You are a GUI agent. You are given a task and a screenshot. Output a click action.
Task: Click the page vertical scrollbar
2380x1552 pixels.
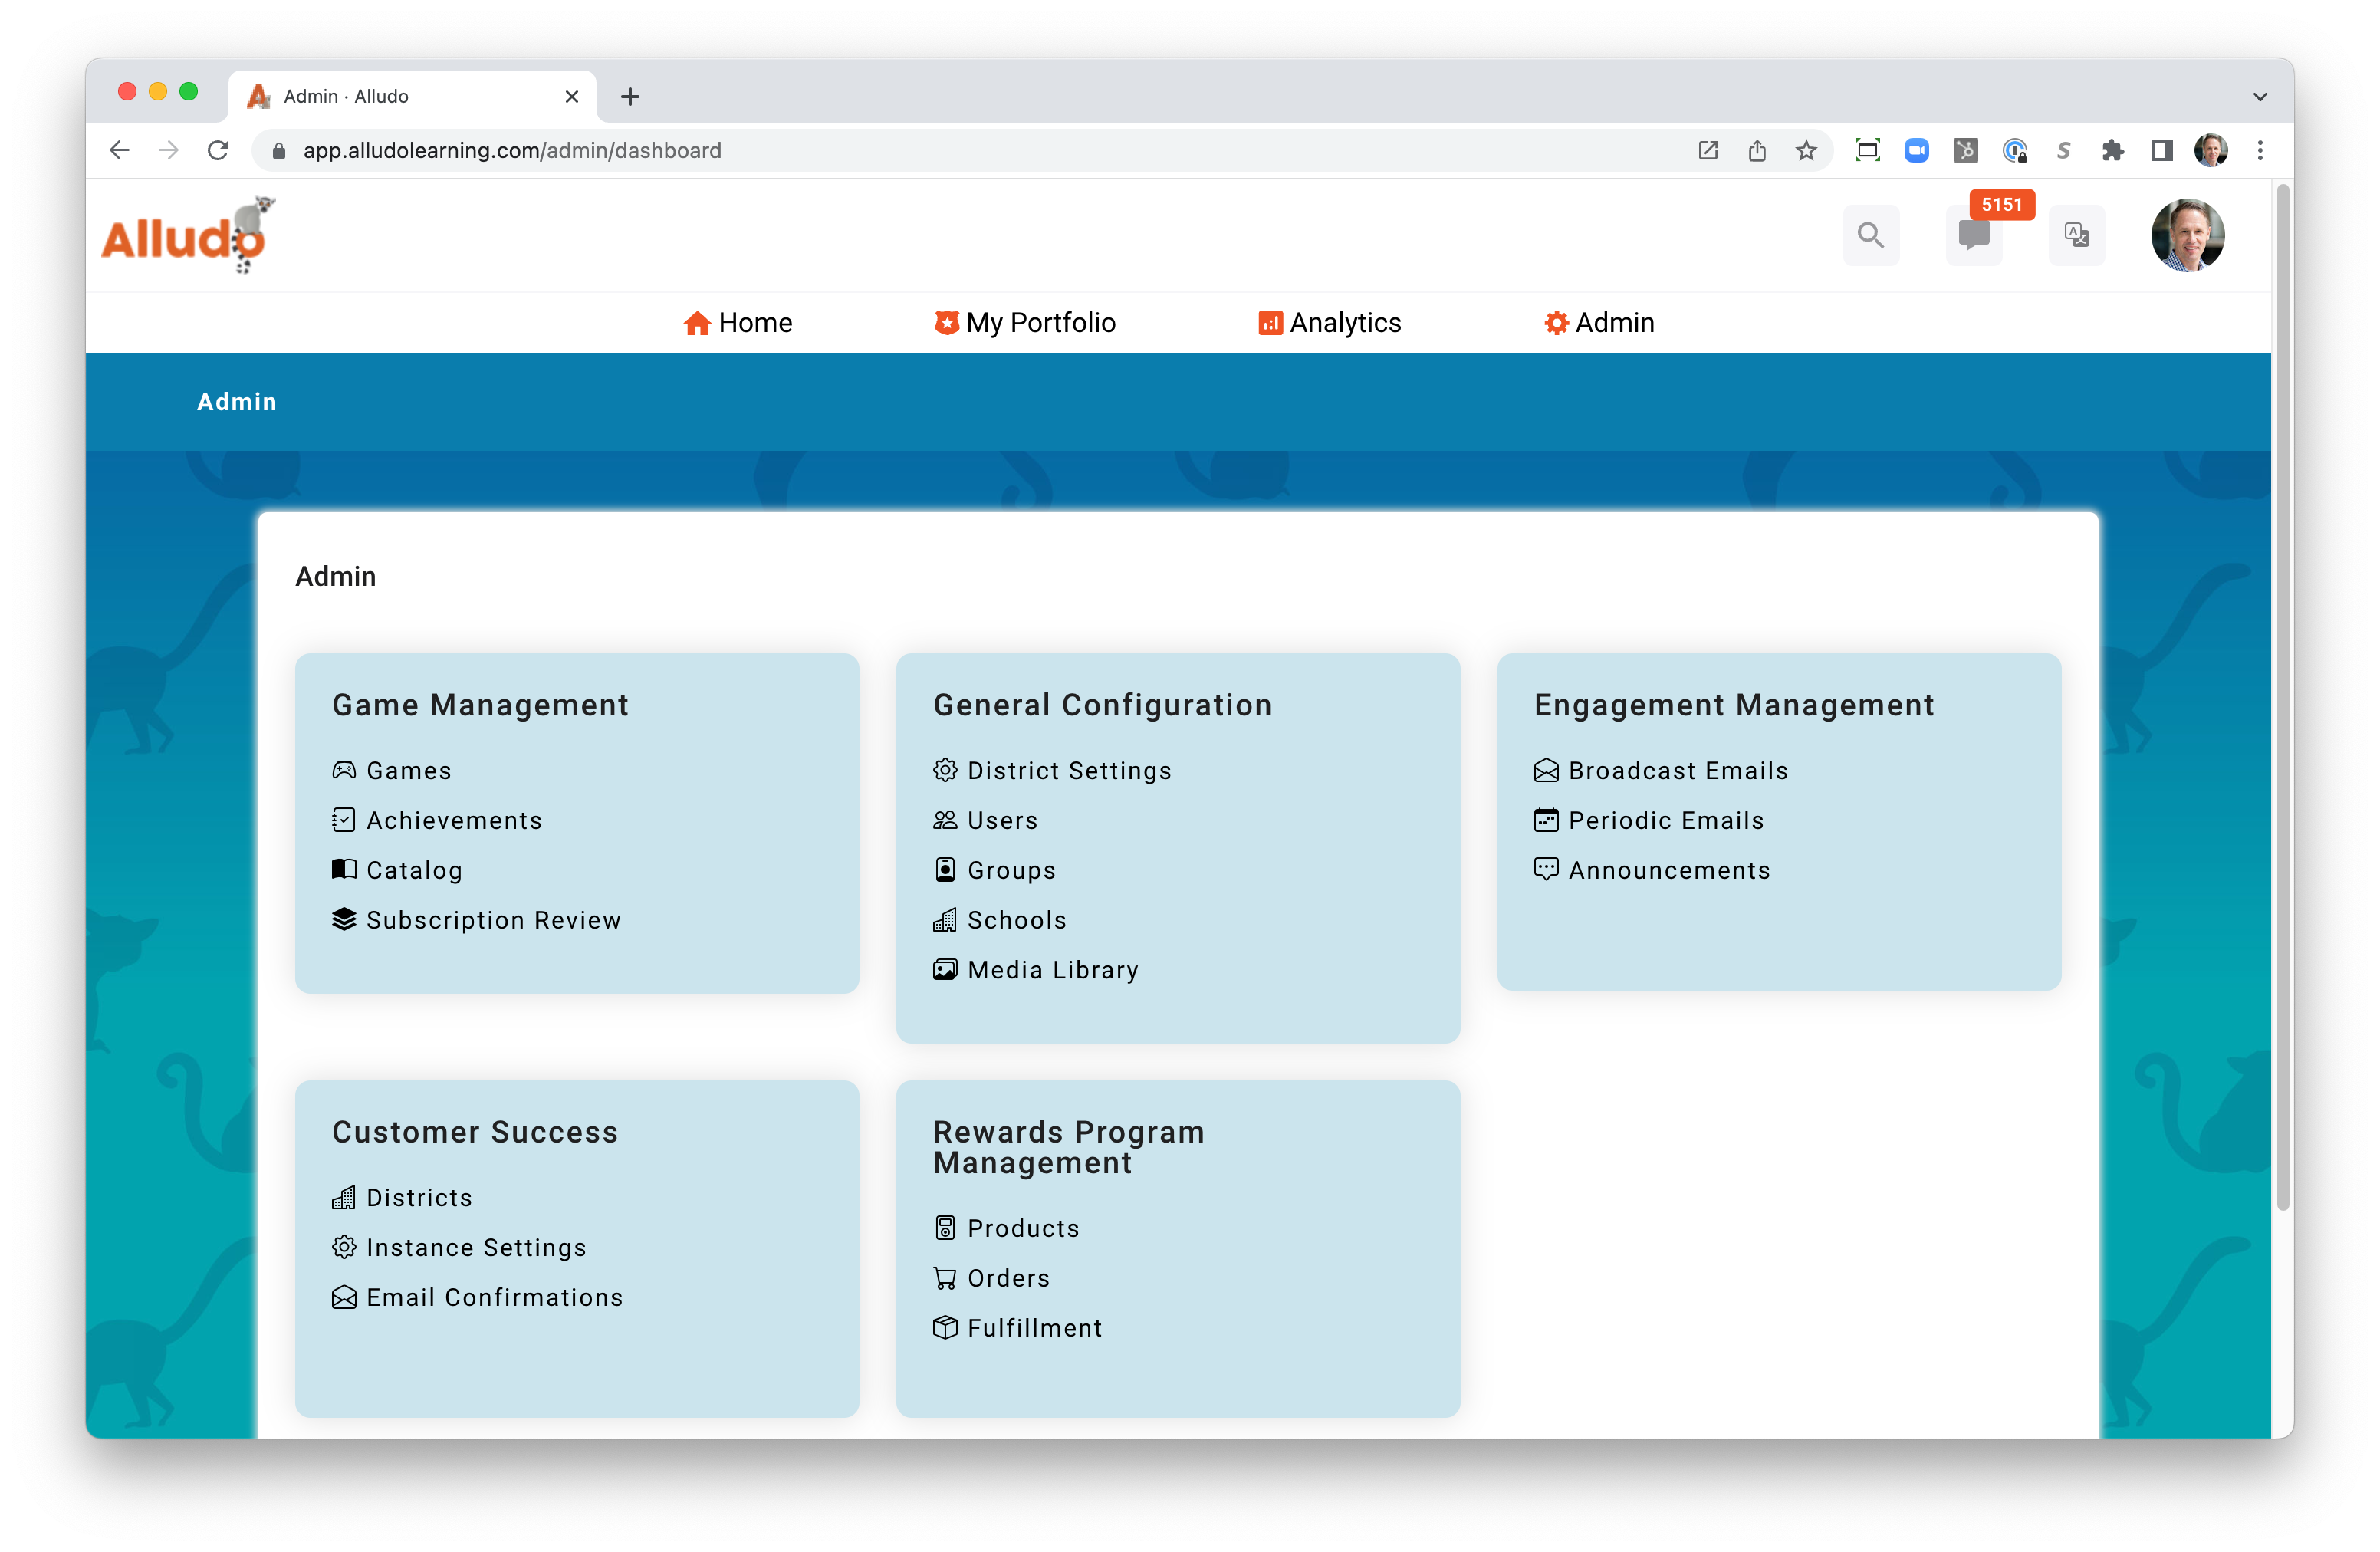click(2282, 700)
